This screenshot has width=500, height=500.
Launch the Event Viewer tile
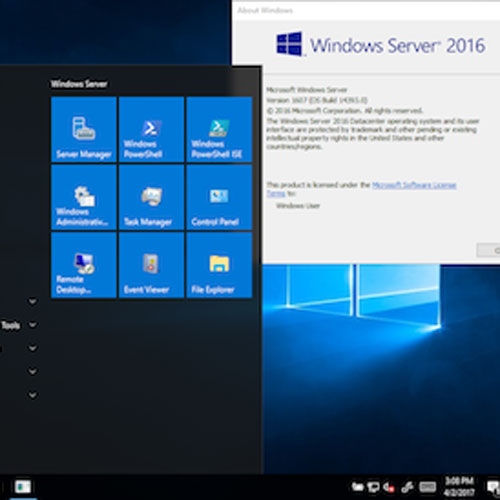pos(151,265)
